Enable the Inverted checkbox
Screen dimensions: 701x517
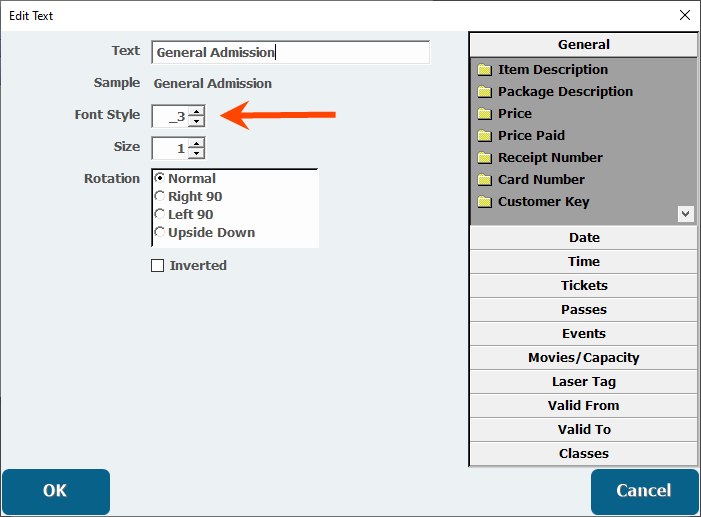click(157, 266)
